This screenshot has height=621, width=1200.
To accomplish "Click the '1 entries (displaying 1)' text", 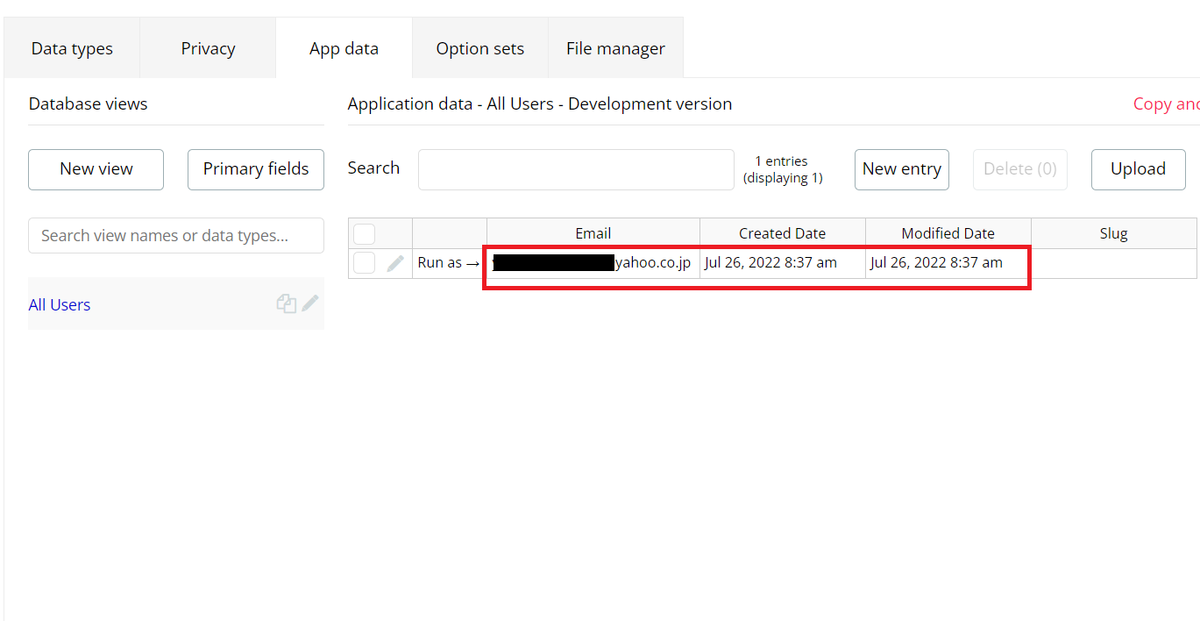I will tap(782, 169).
